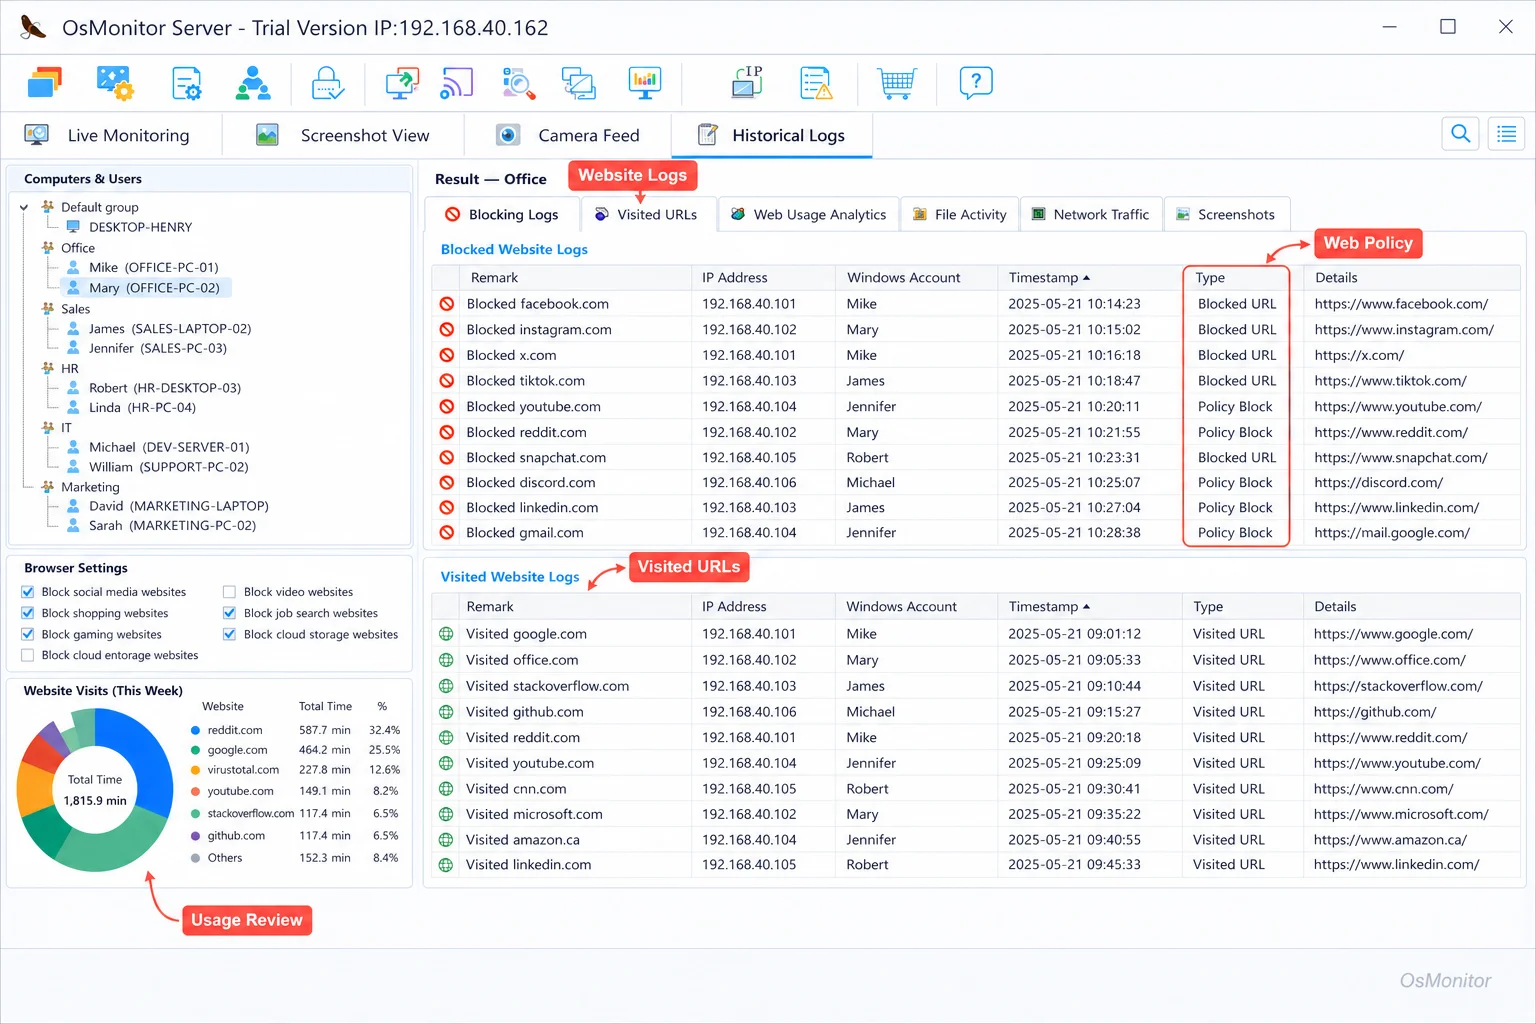The image size is (1536, 1024).
Task: Click the globe icon beside Visited google.com
Action: click(x=446, y=634)
